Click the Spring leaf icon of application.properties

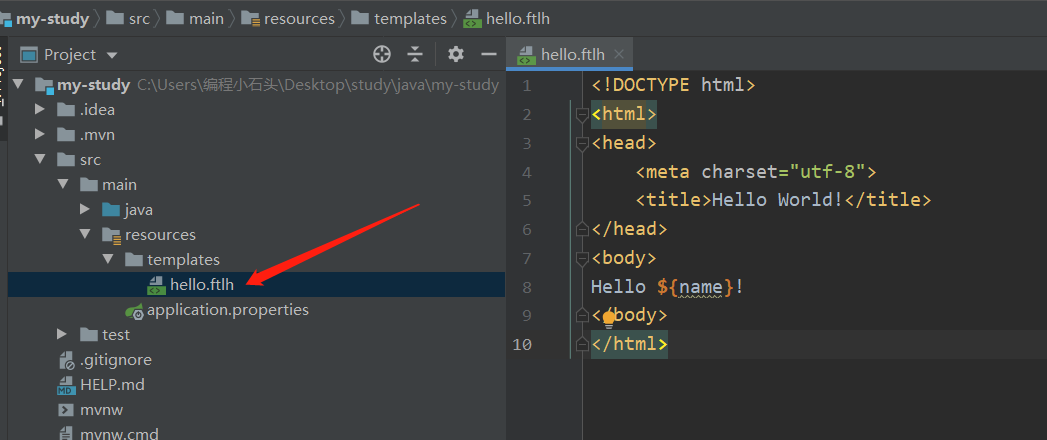coord(135,310)
